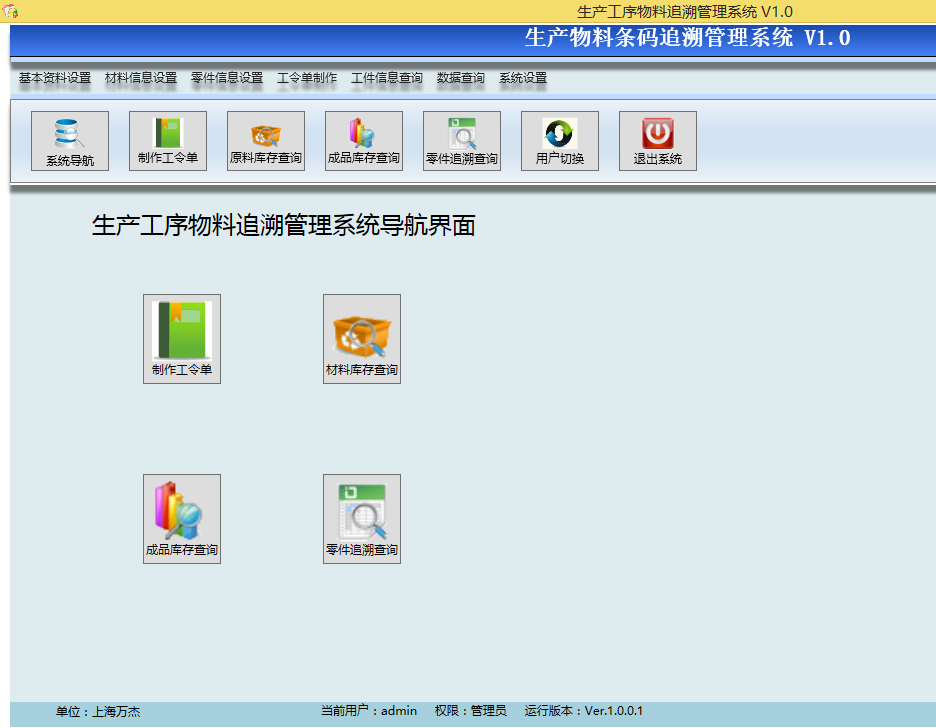Click the window title 生产工序物料追溯管理系统 V1.0
The width and height of the screenshot is (936, 728).
click(685, 11)
